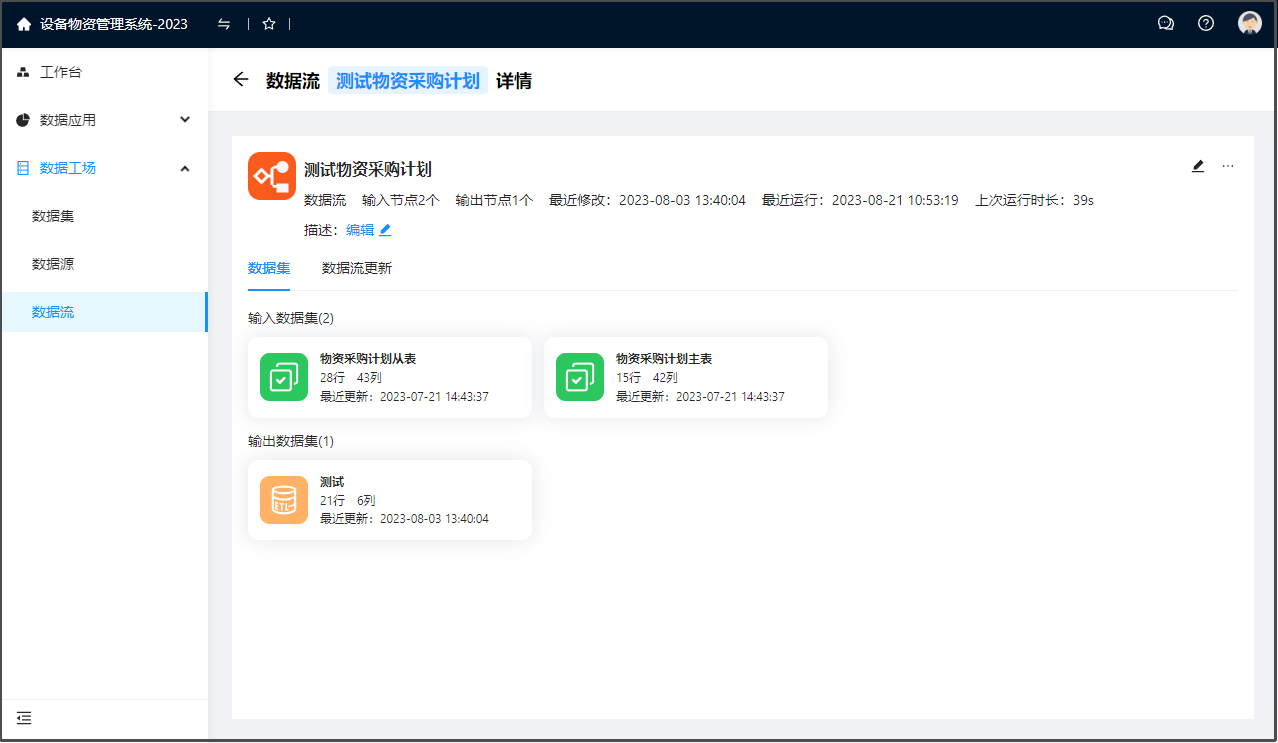Click the home icon in top bar
Screen dimensions: 1278x743
coord(24,24)
